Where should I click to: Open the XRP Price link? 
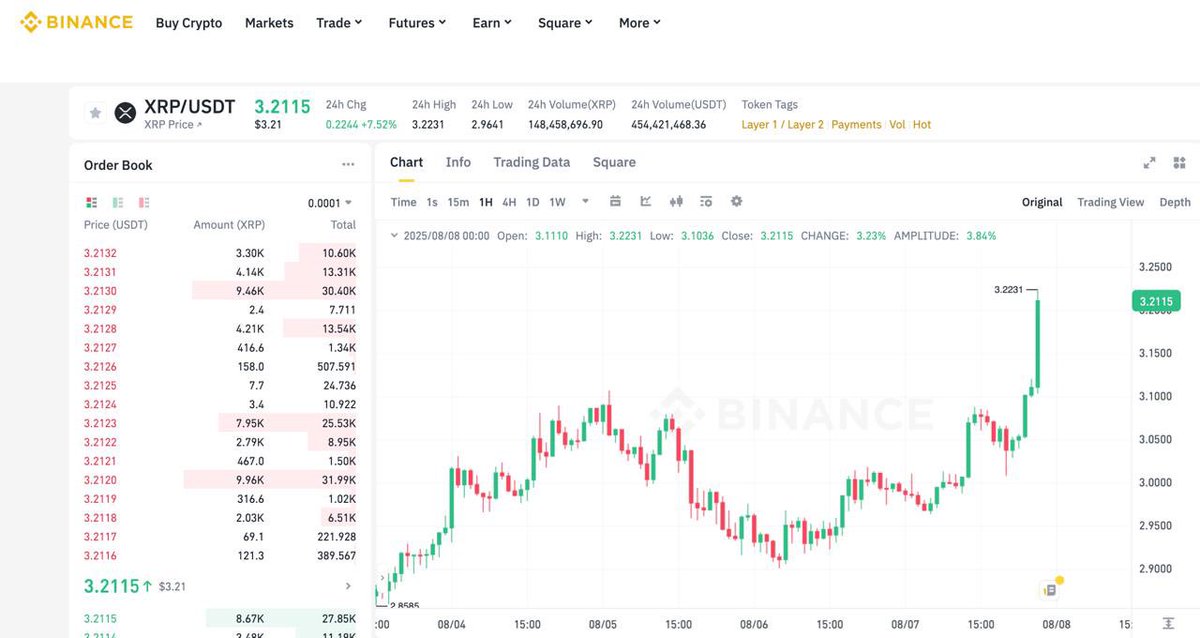pyautogui.click(x=172, y=125)
